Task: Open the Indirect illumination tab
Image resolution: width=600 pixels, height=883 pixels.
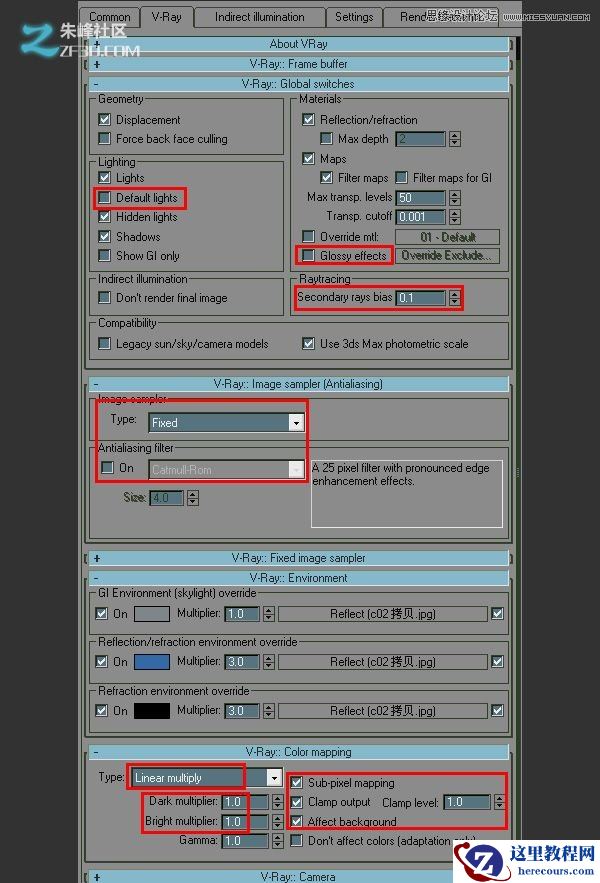Action: click(x=260, y=17)
